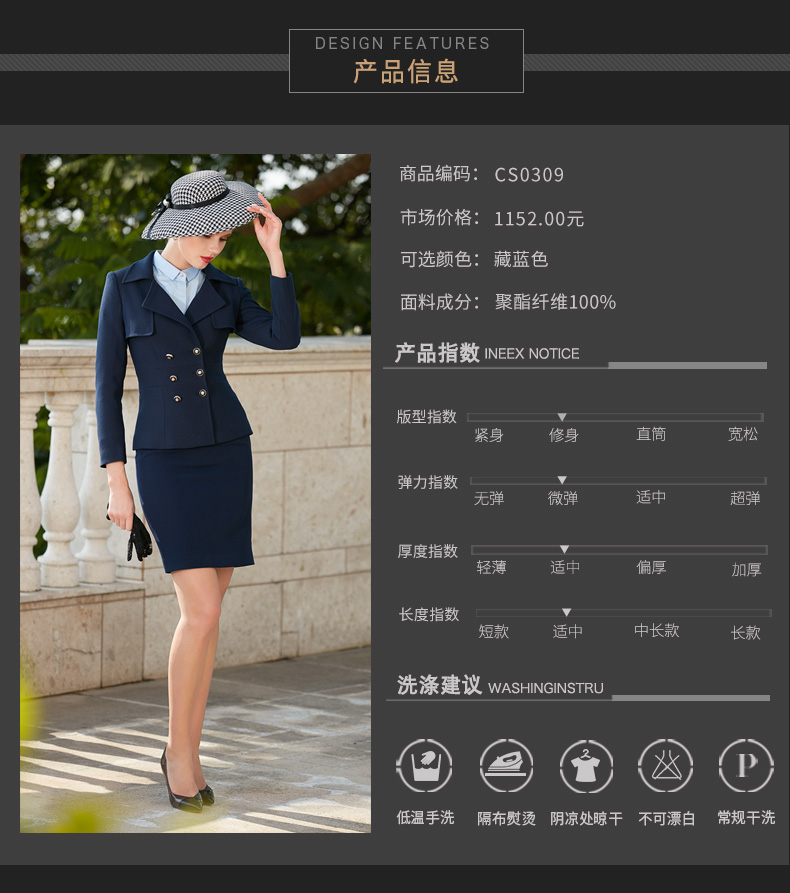Click the 长款 length label
Screen dimensions: 790x893
click(x=746, y=633)
